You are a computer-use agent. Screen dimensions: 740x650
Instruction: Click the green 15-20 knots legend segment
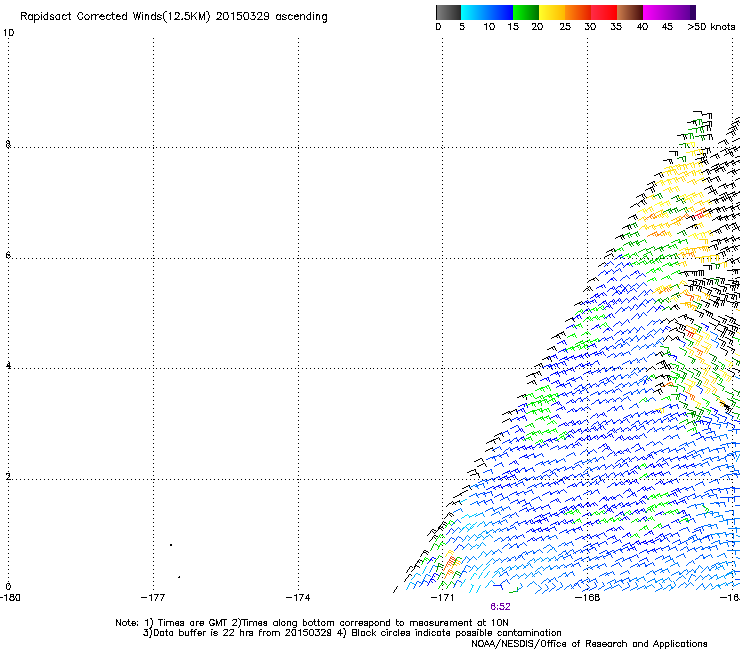click(526, 12)
